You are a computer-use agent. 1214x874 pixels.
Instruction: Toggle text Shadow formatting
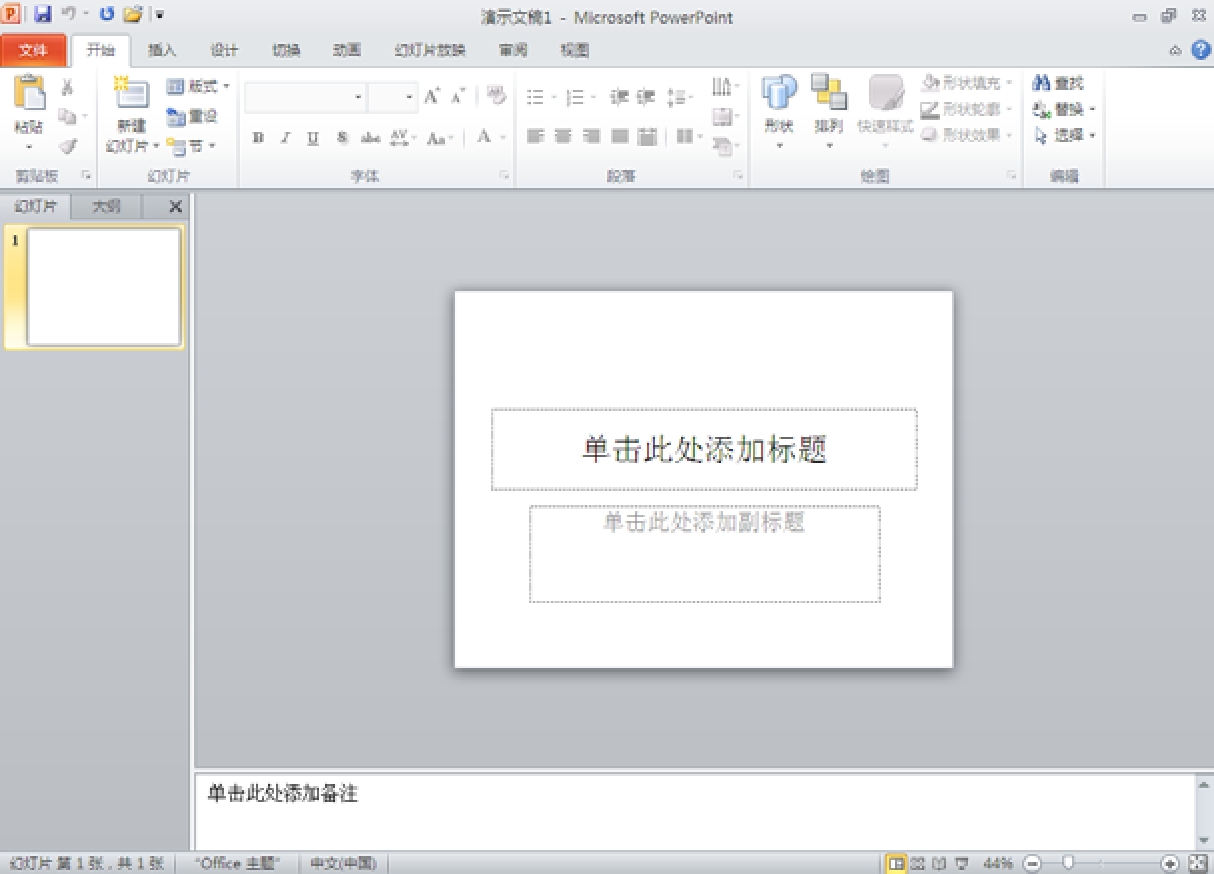(342, 138)
